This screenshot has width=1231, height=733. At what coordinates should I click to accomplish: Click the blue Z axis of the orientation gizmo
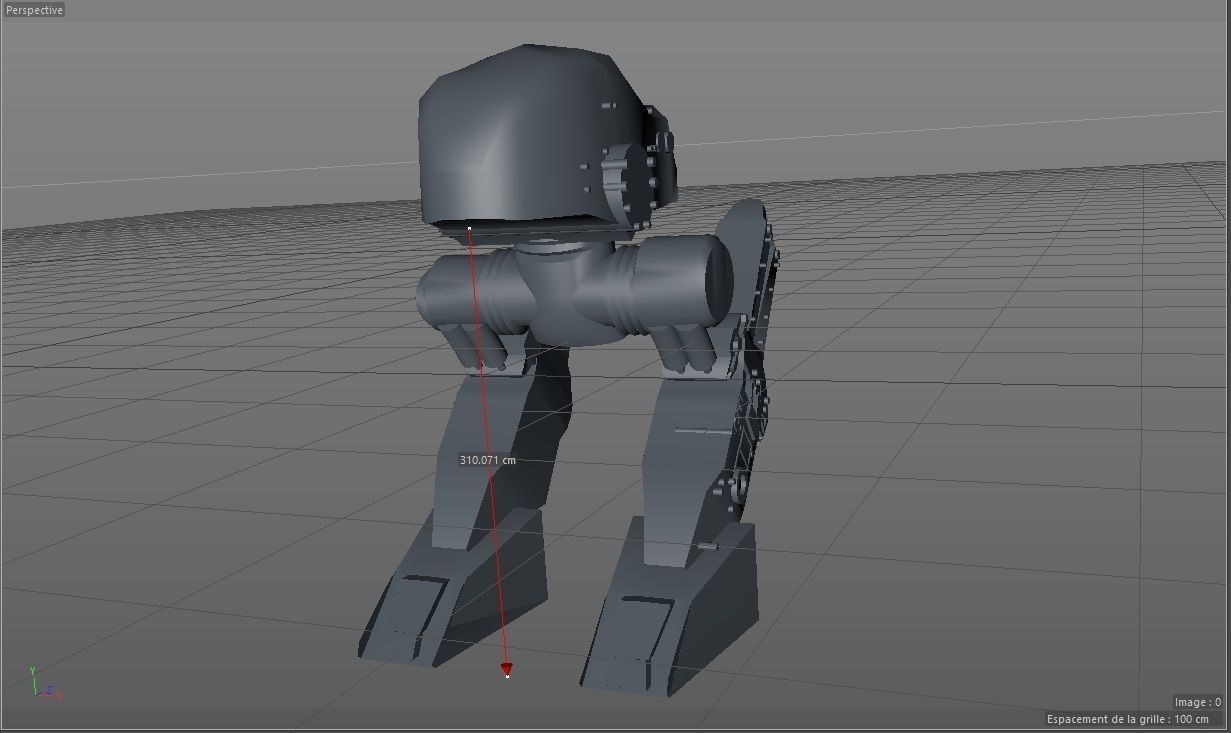pyautogui.click(x=48, y=687)
